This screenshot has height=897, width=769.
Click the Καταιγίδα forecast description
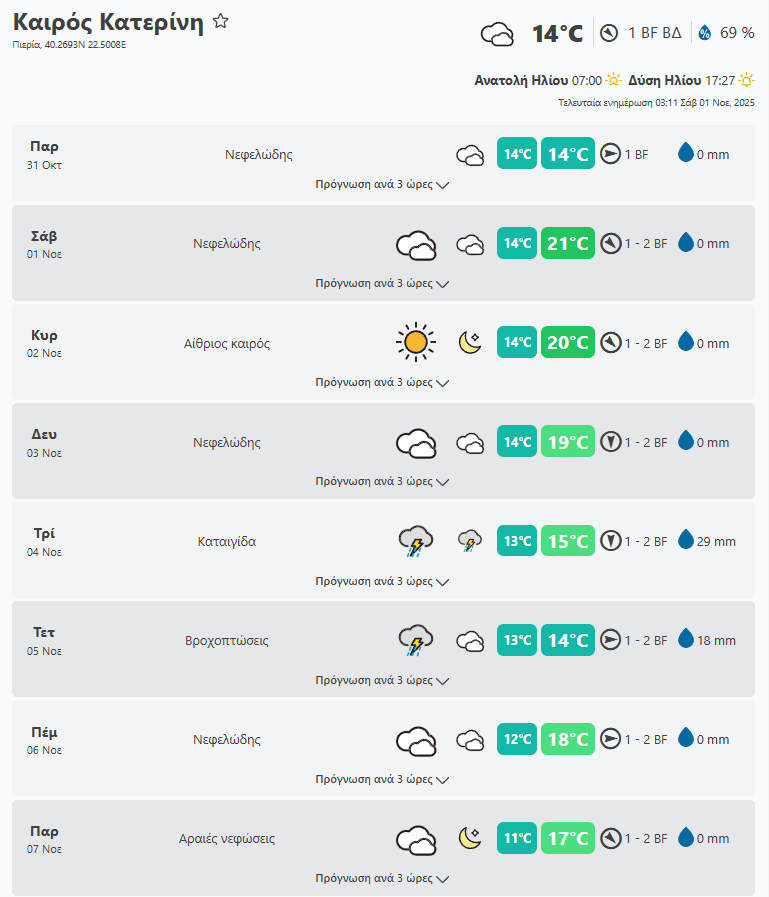[227, 542]
